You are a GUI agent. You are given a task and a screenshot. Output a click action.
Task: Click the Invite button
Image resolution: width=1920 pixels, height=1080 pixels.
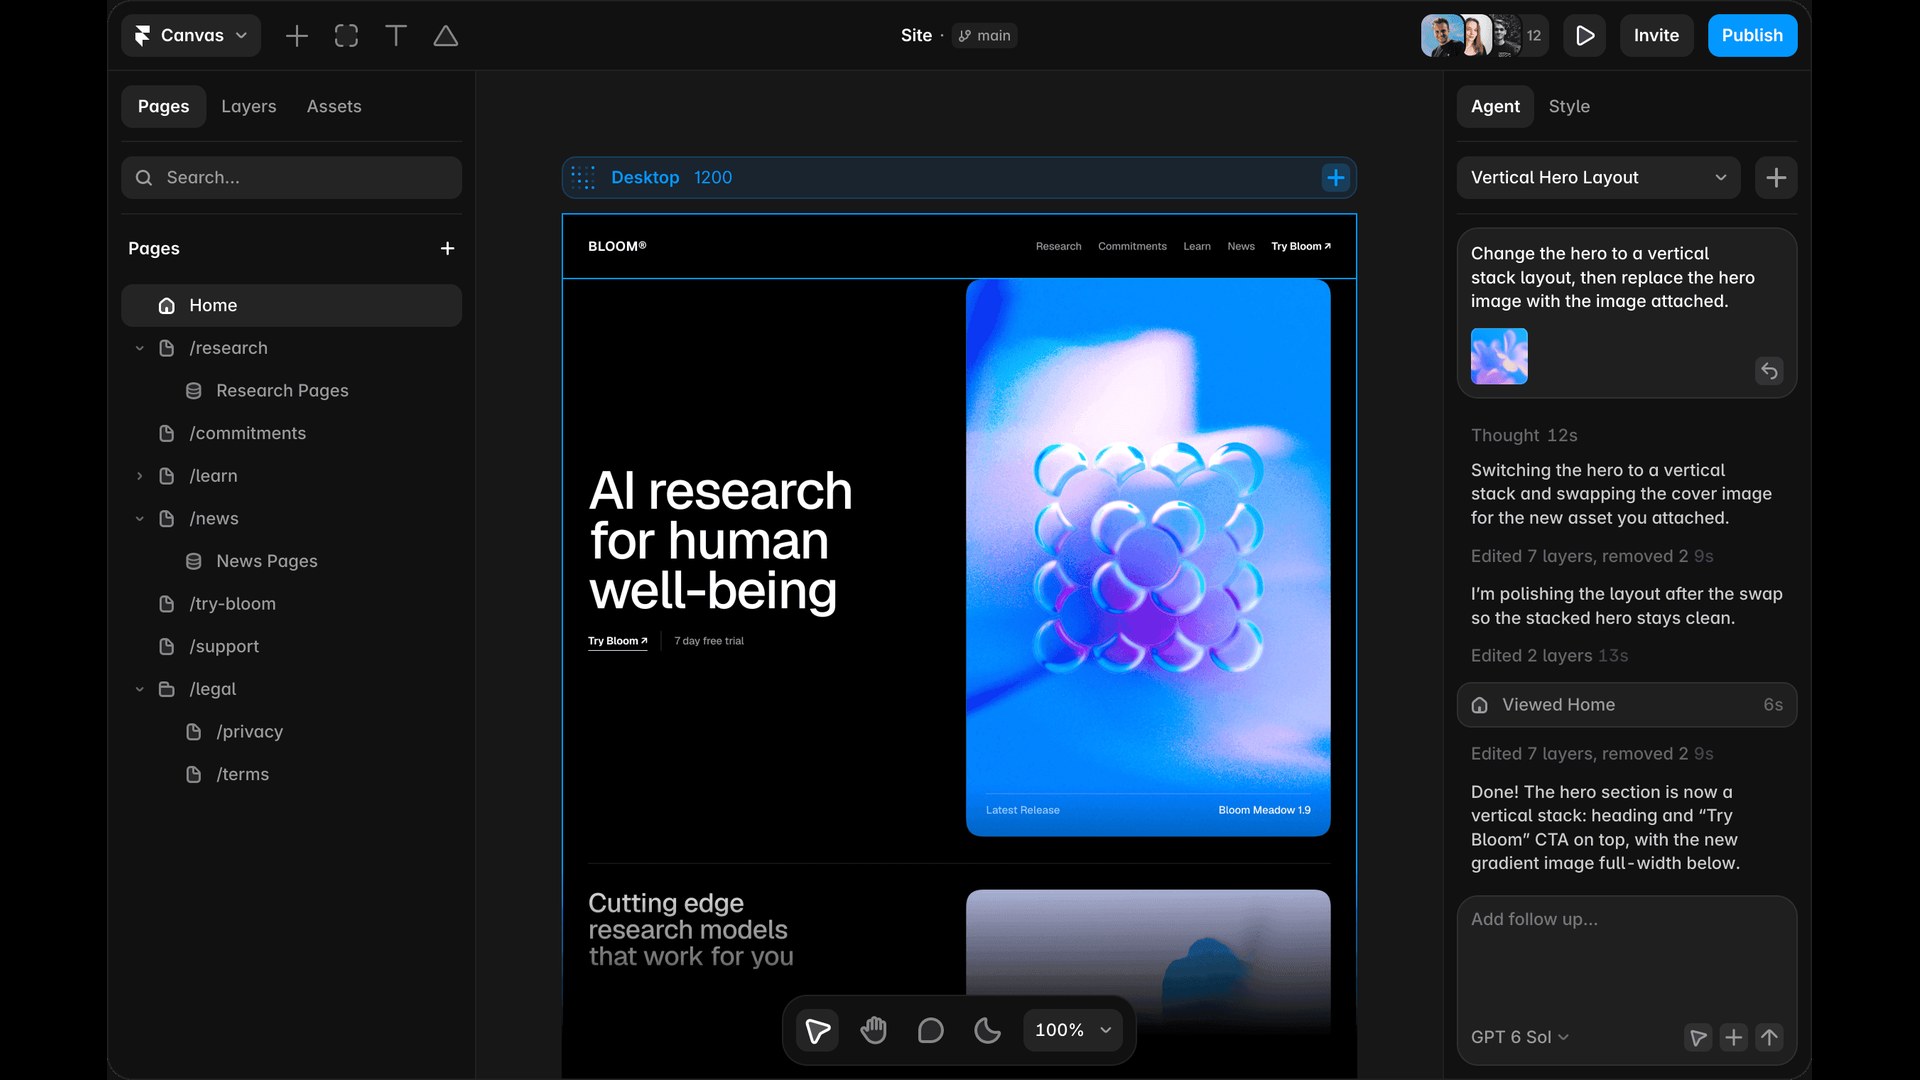[1656, 36]
